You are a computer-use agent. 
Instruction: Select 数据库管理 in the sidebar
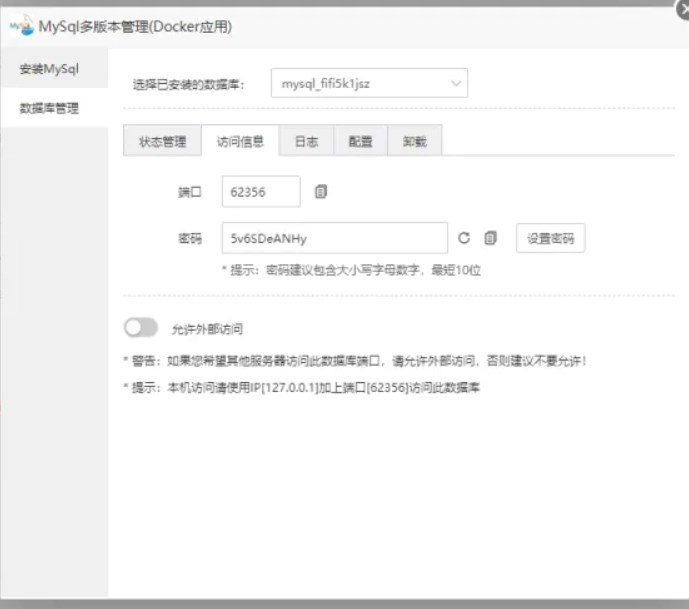(x=49, y=108)
